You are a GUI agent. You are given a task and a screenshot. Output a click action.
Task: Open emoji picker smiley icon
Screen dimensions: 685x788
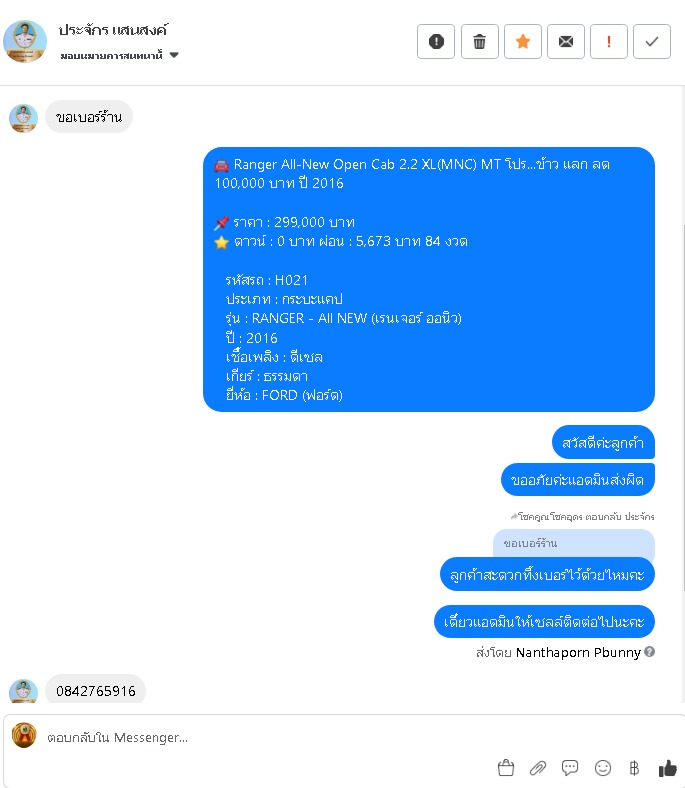point(603,767)
